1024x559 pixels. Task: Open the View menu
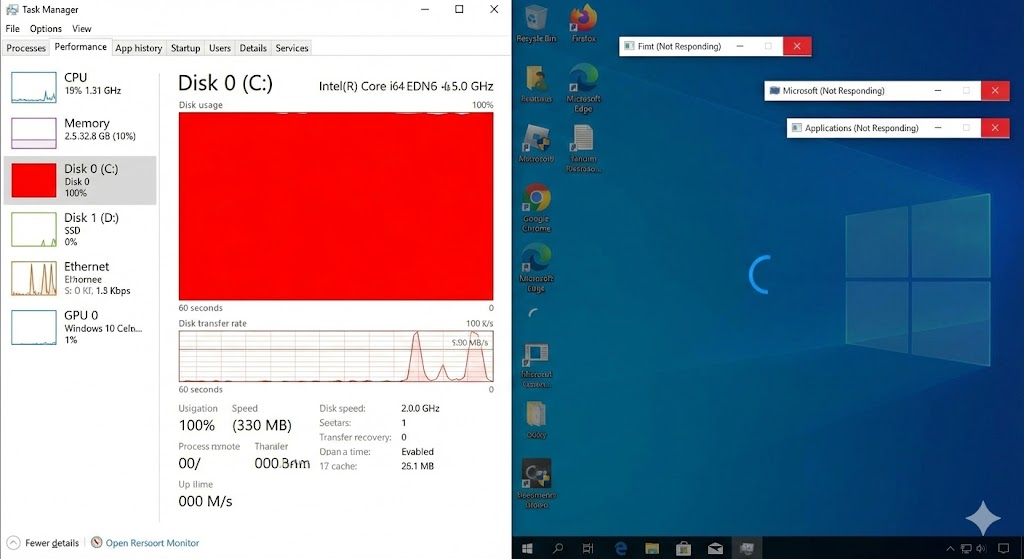[81, 29]
